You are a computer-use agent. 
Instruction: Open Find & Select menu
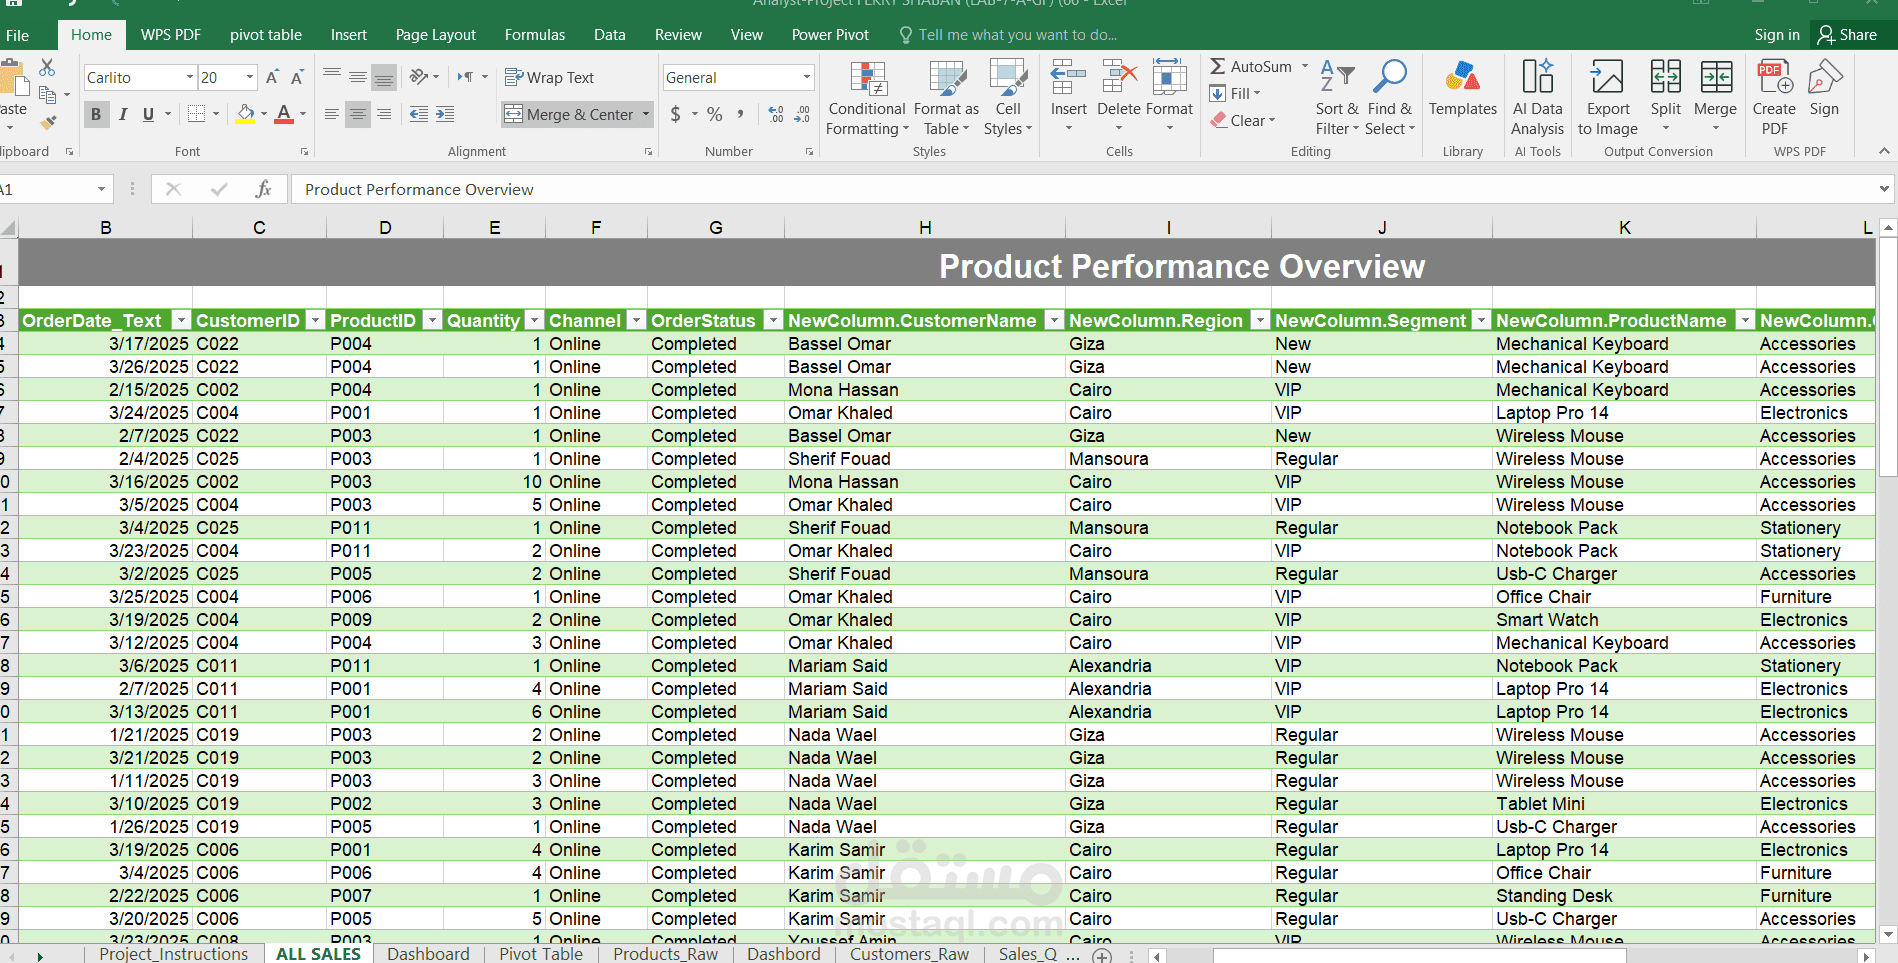tap(1390, 98)
